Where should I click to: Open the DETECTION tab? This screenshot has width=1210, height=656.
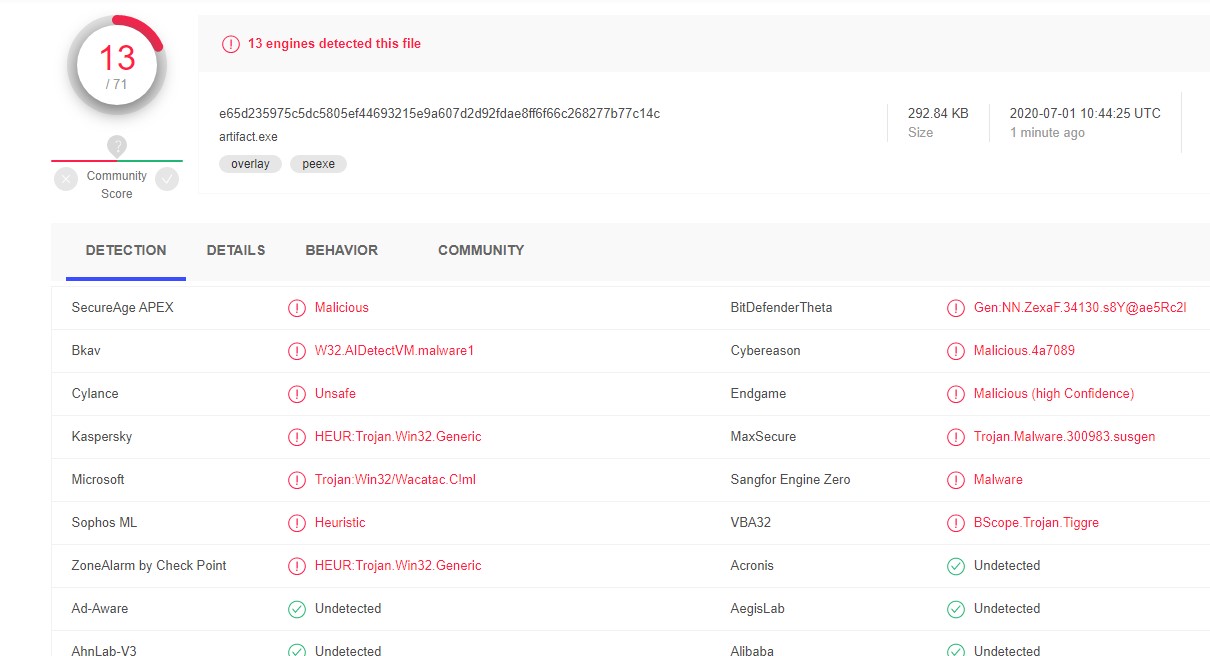(126, 250)
